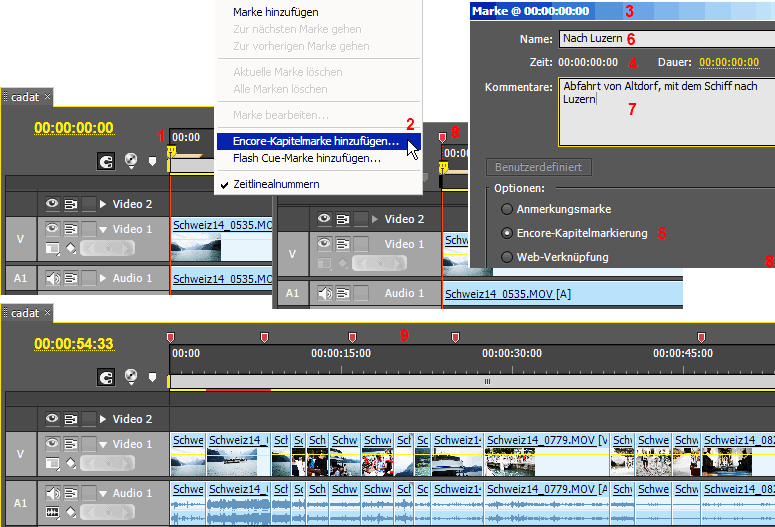Image resolution: width=775 pixels, height=527 pixels.
Task: Expand Audio 1 track in top-left timeline
Action: pos(103,278)
